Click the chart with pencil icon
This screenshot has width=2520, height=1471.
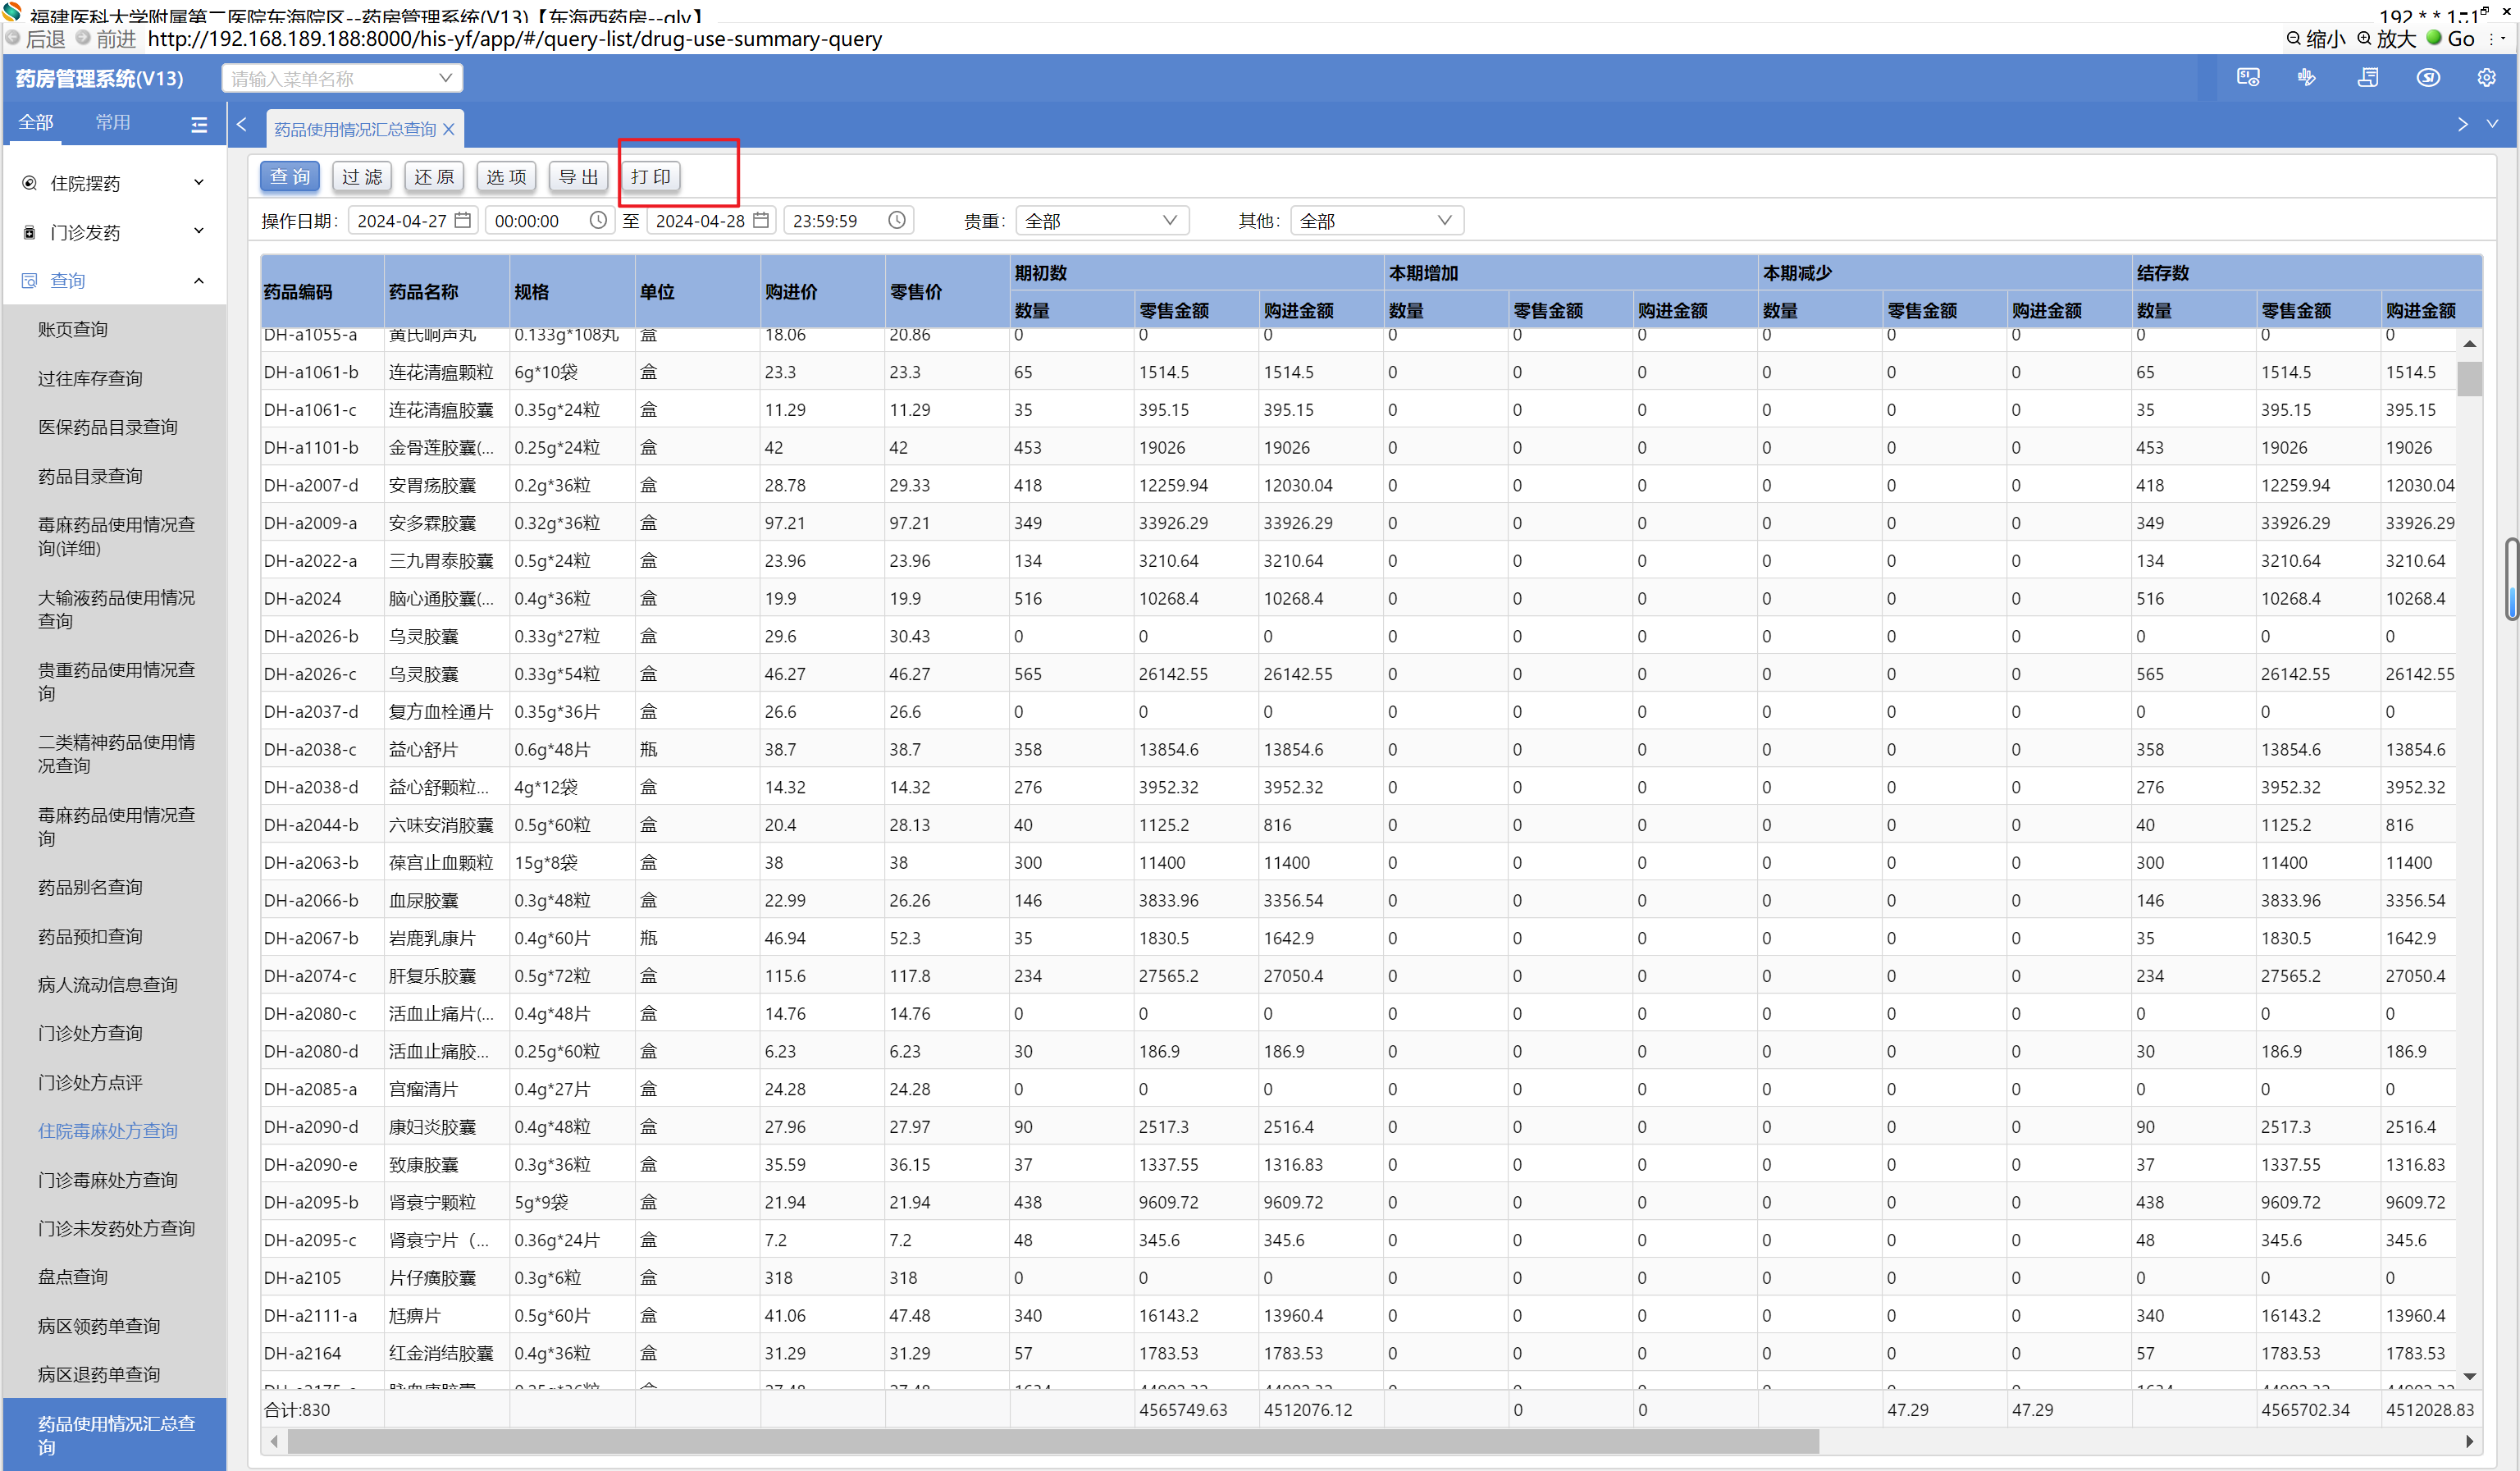tap(2306, 78)
